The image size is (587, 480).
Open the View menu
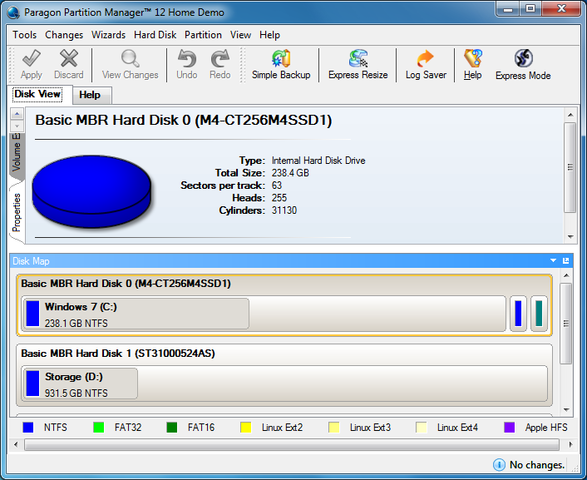click(240, 35)
